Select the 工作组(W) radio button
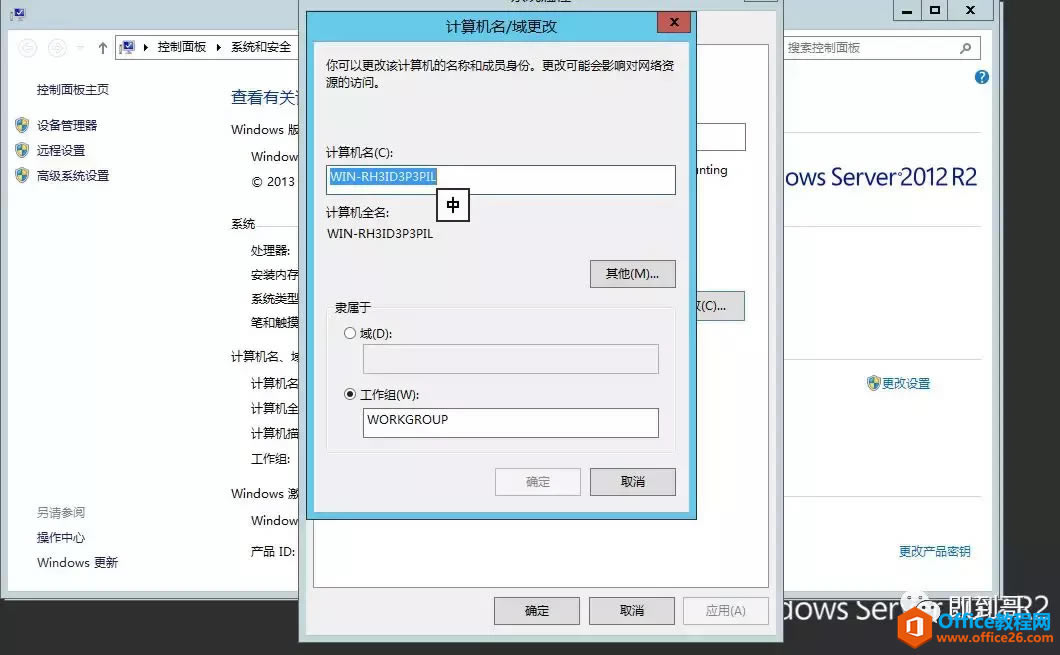The height and width of the screenshot is (655, 1060). click(x=350, y=394)
